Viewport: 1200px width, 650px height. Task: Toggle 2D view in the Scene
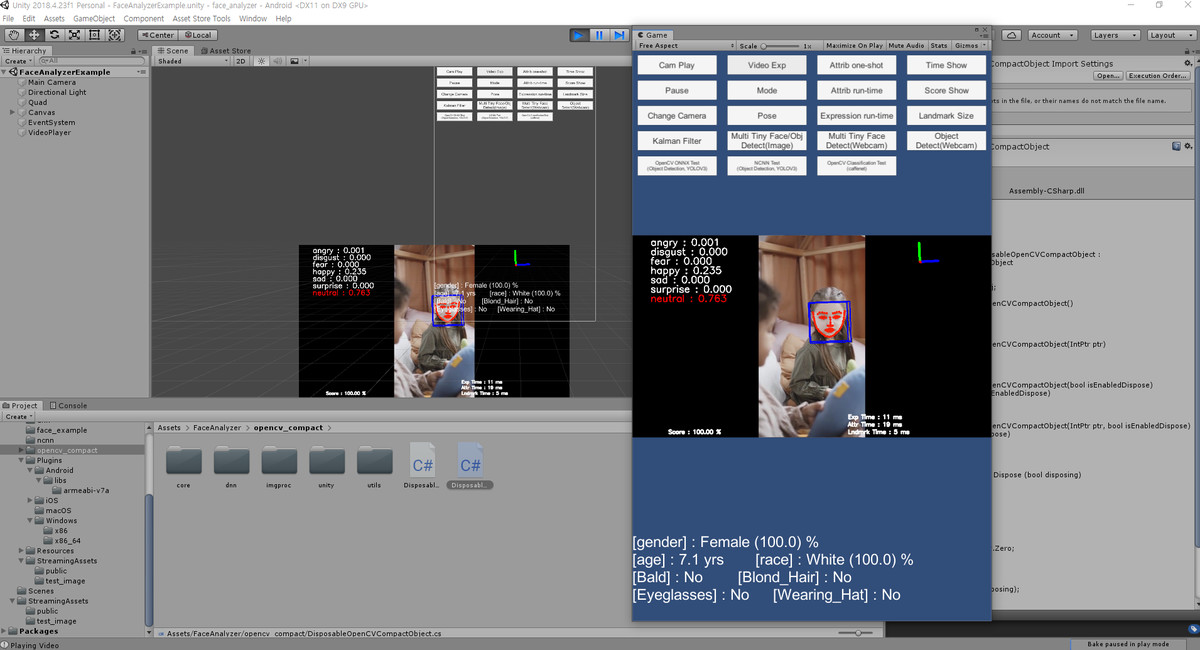coord(240,61)
